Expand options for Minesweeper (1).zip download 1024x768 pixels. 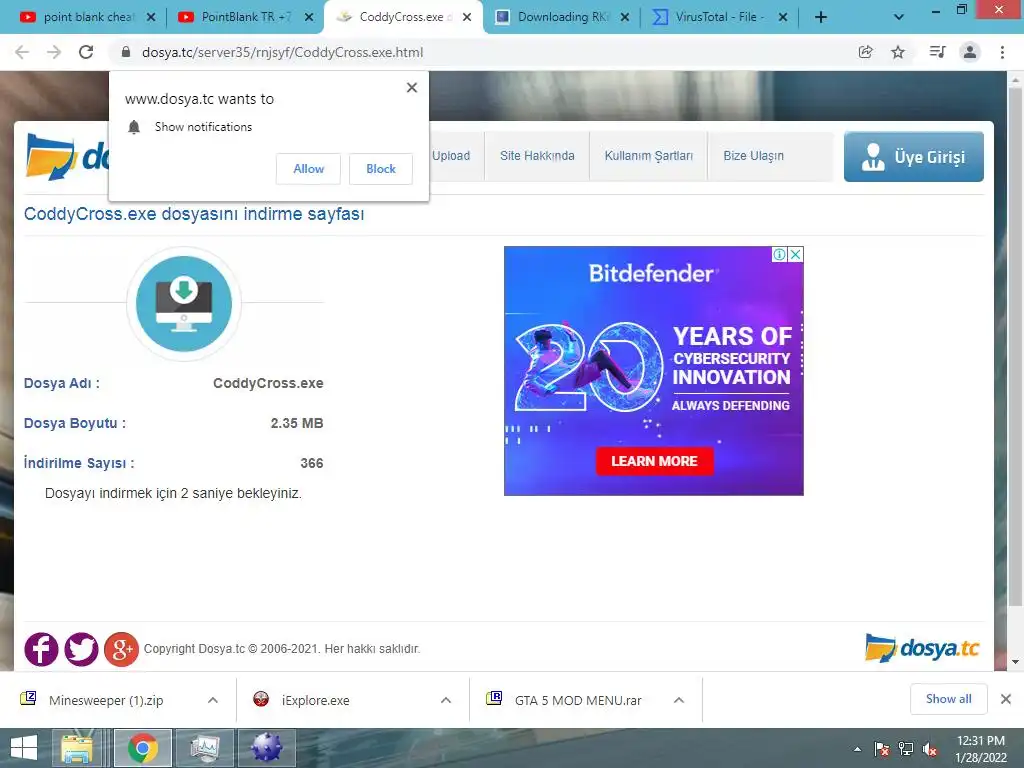tap(213, 700)
